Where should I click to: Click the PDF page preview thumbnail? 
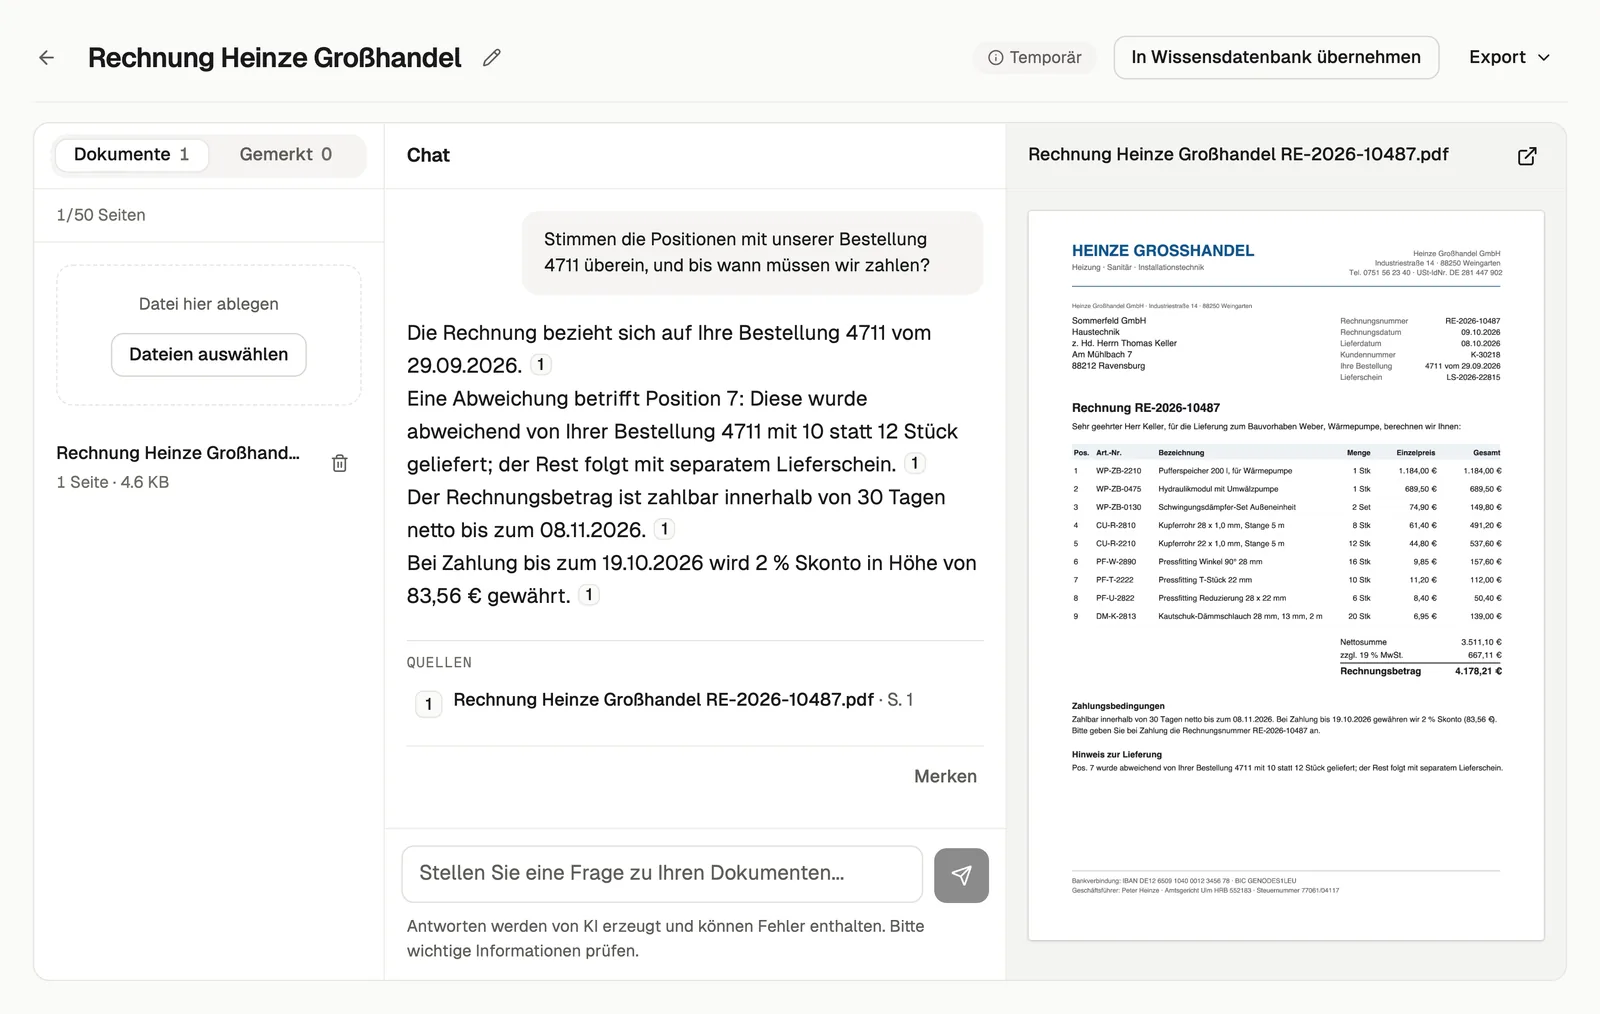click(x=1286, y=575)
